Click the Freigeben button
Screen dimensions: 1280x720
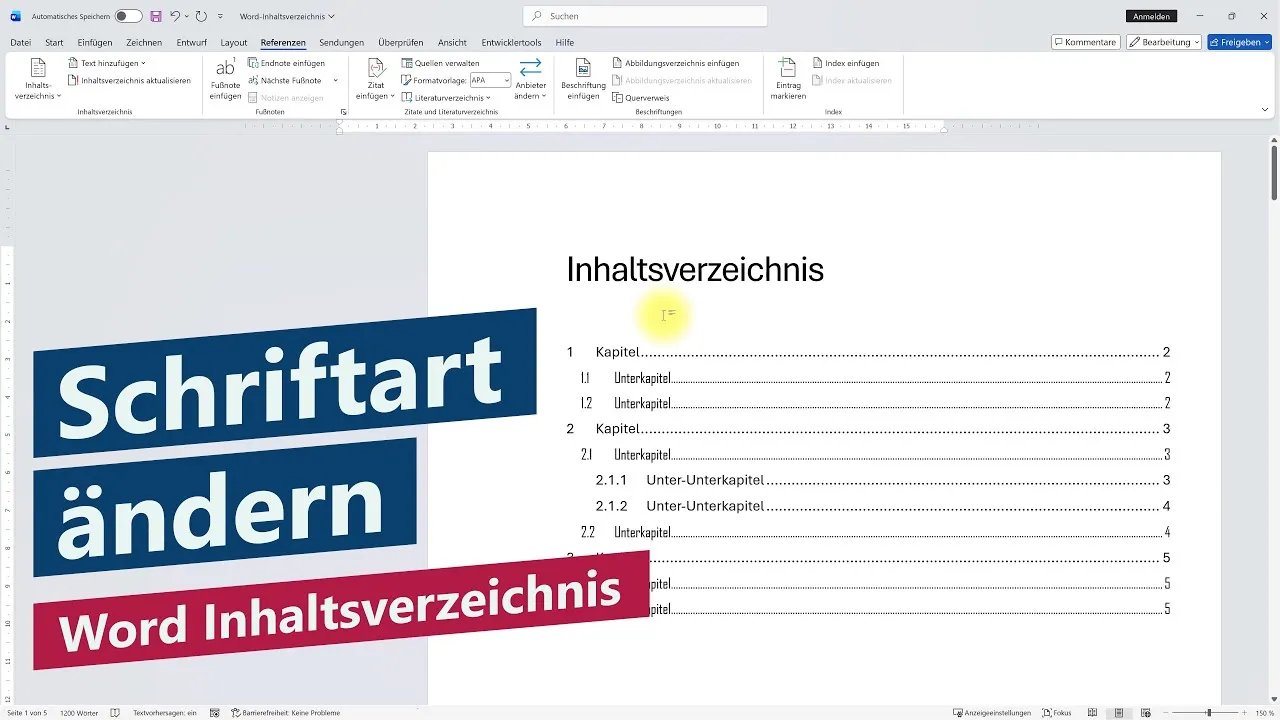(1240, 42)
